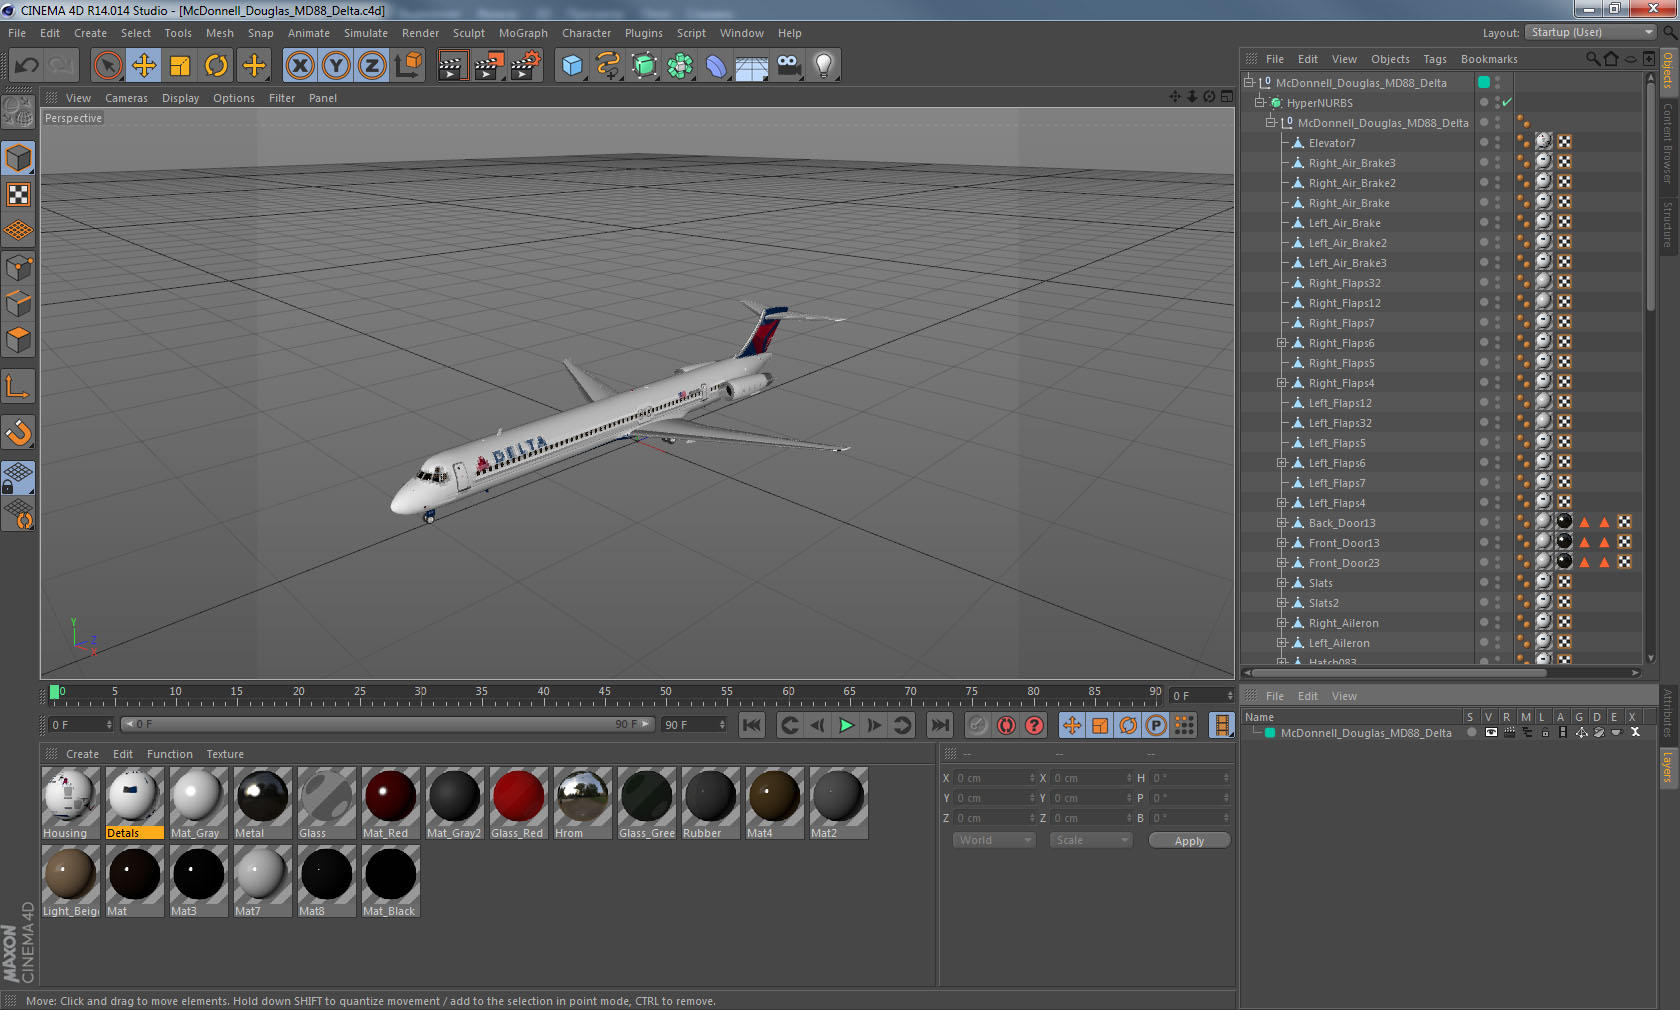
Task: Enable Axis mode
Action: [x=18, y=387]
